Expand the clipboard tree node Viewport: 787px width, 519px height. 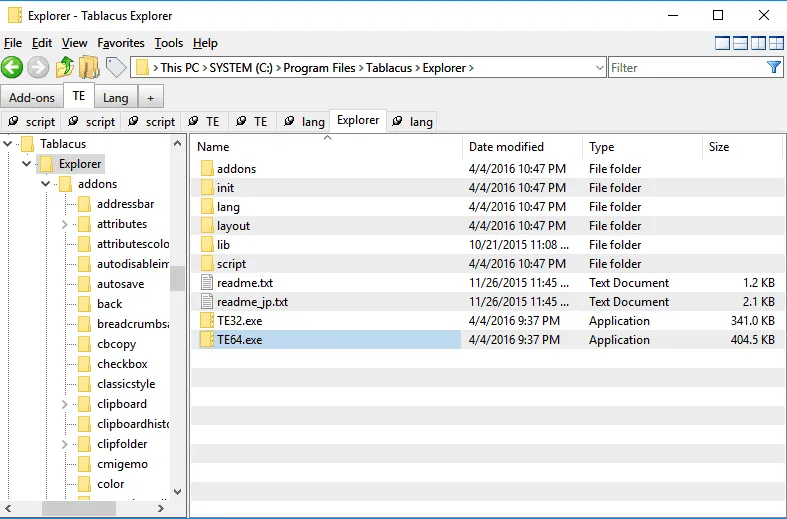[x=65, y=404]
